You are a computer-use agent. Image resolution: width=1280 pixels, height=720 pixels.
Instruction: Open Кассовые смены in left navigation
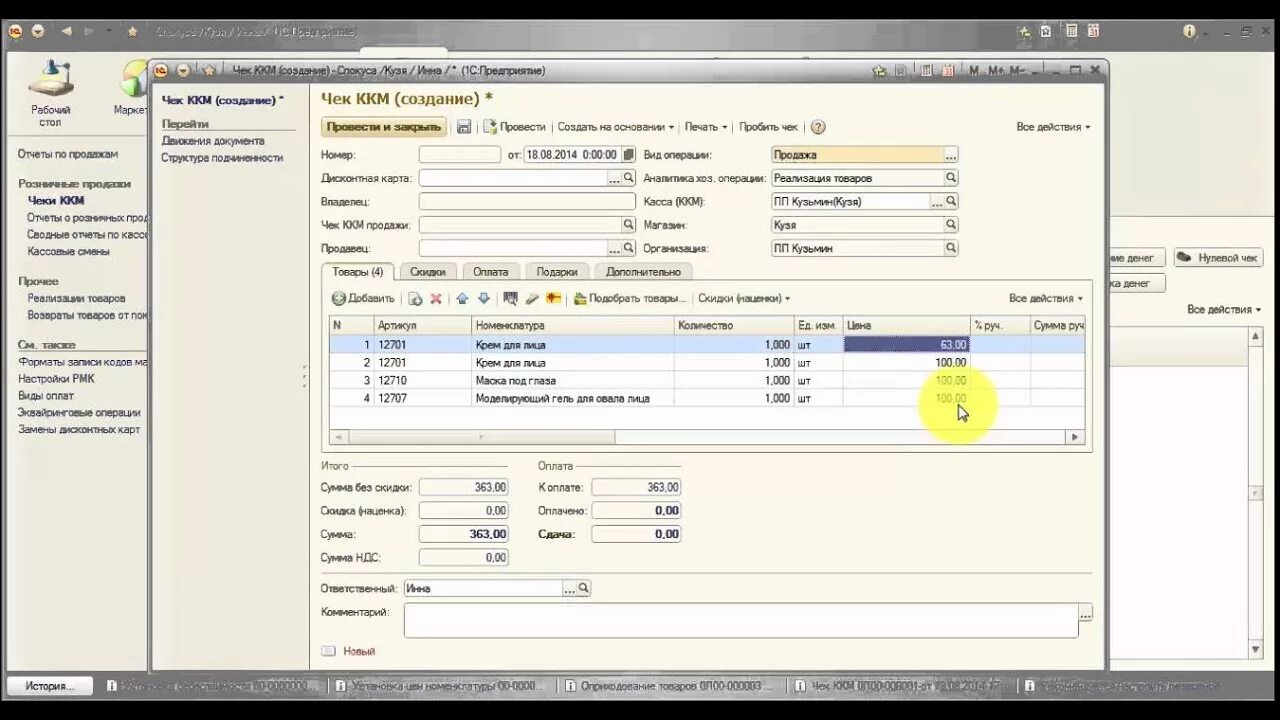pyautogui.click(x=69, y=252)
